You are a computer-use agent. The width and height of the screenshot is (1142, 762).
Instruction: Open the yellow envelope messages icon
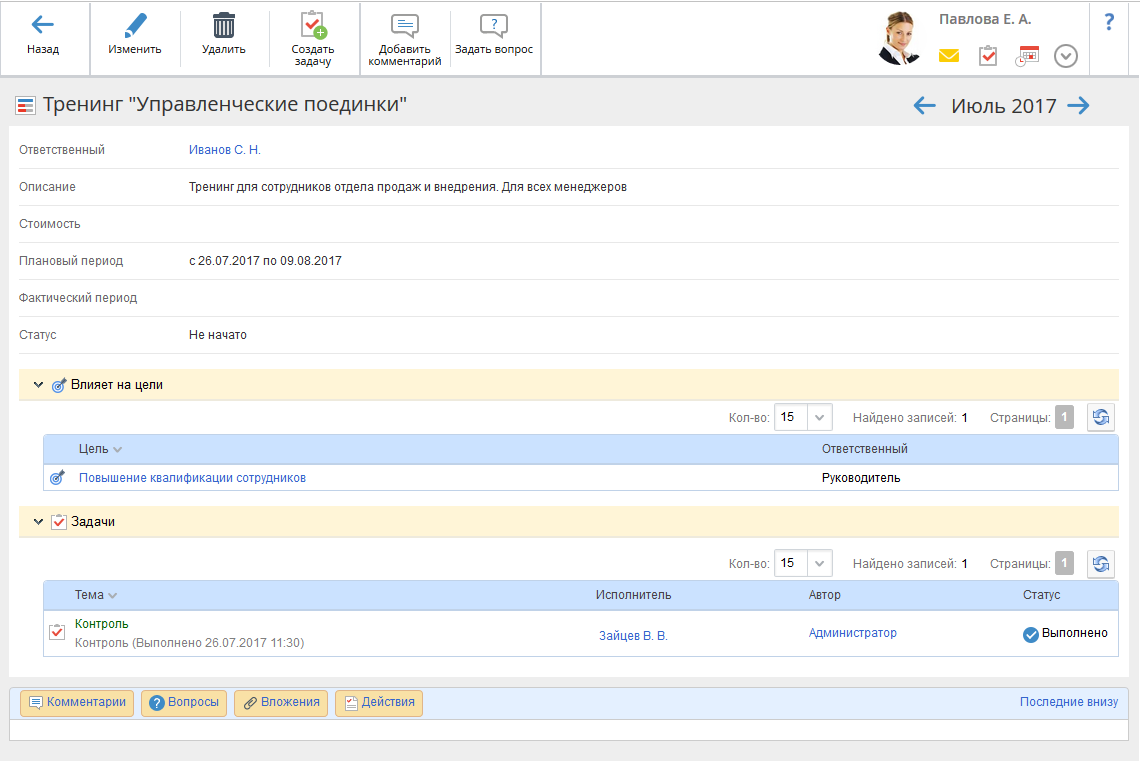coord(948,56)
